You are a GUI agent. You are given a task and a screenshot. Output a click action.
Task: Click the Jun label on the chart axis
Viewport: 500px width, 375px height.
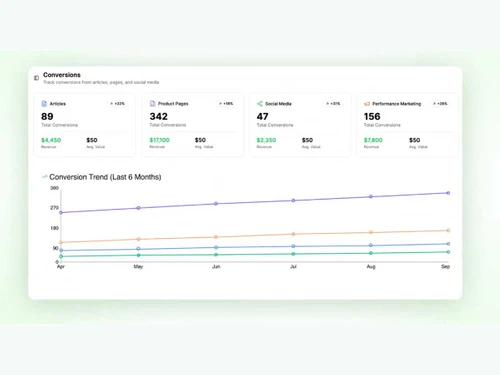(216, 267)
